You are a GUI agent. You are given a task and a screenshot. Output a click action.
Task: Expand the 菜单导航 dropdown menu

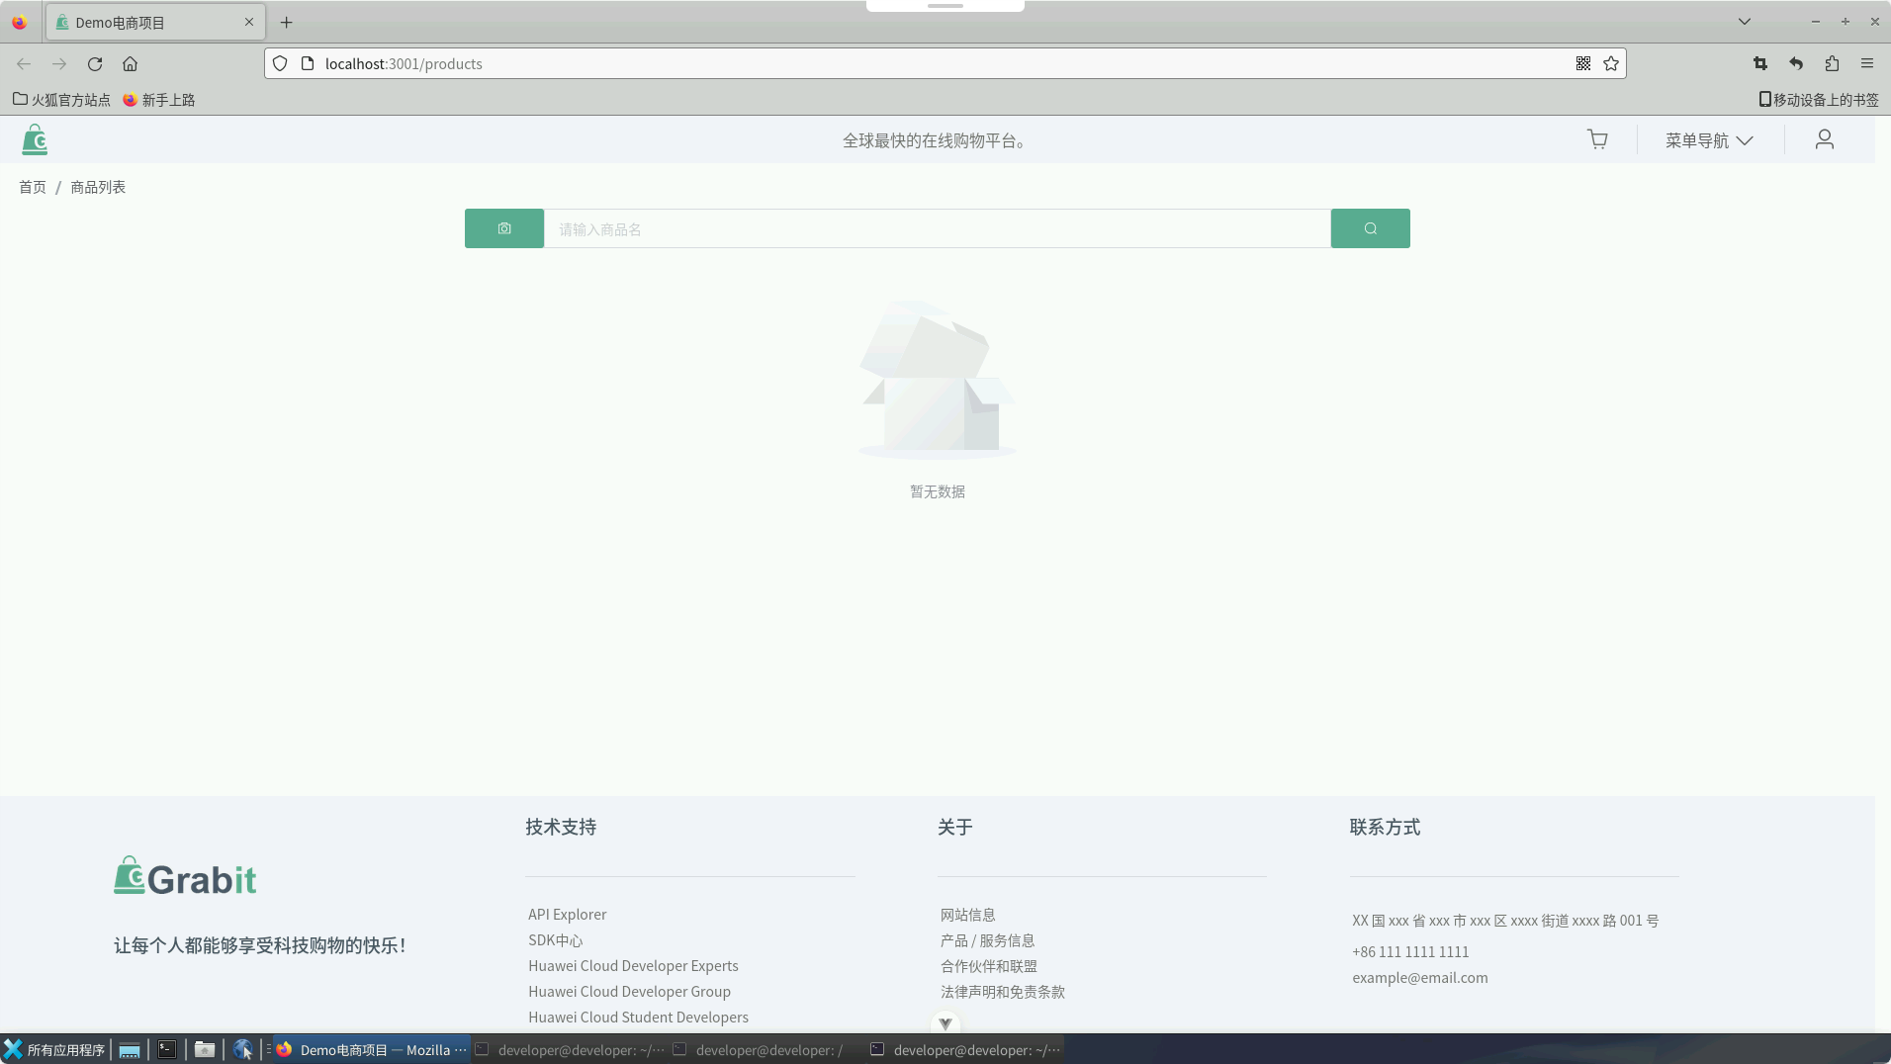coord(1709,141)
